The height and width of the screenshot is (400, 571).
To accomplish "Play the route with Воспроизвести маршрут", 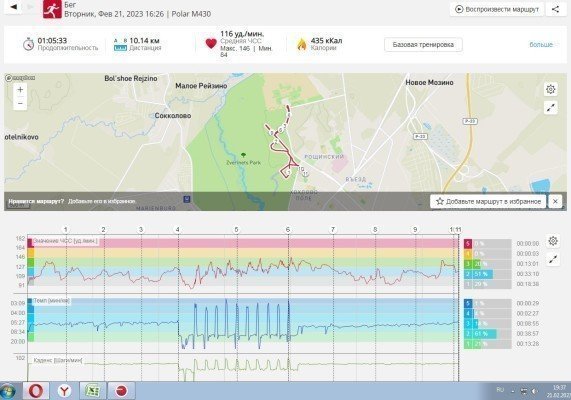I will 497,9.
